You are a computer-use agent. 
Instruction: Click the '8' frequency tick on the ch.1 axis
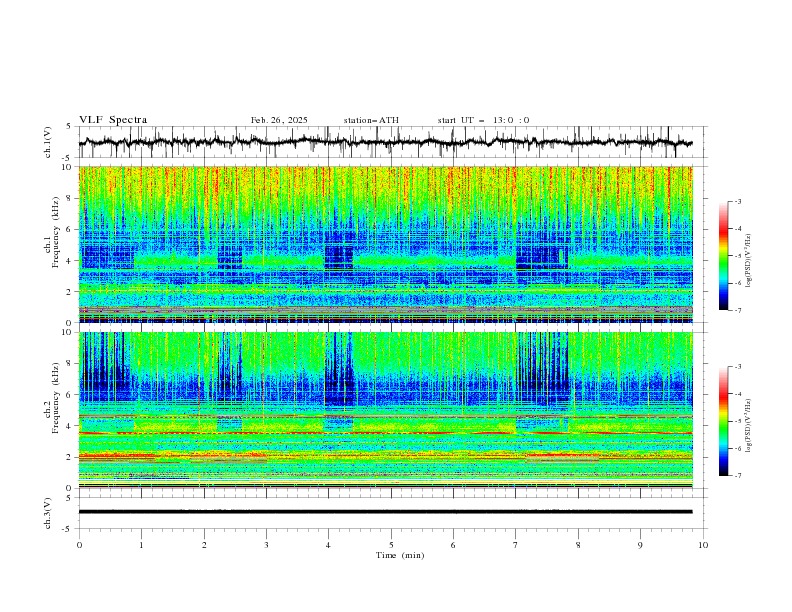(70, 198)
